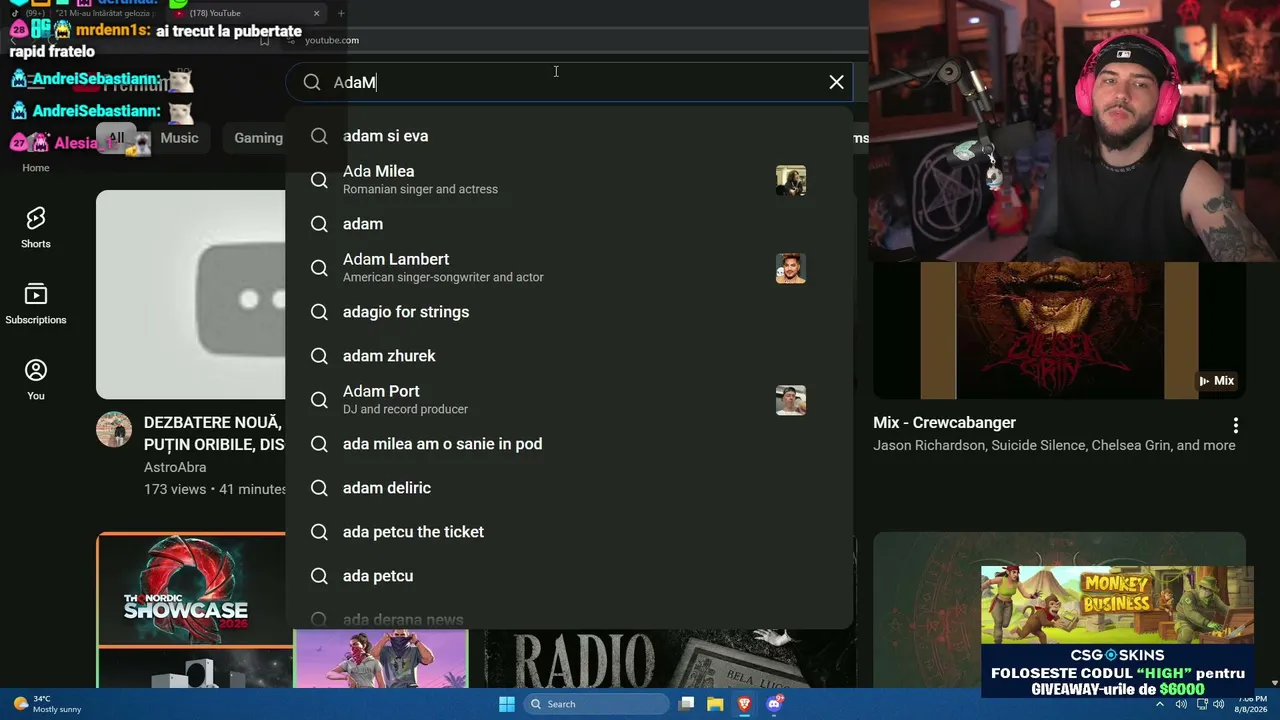Select 'ada milea am o sanie in pod'

coord(569,444)
